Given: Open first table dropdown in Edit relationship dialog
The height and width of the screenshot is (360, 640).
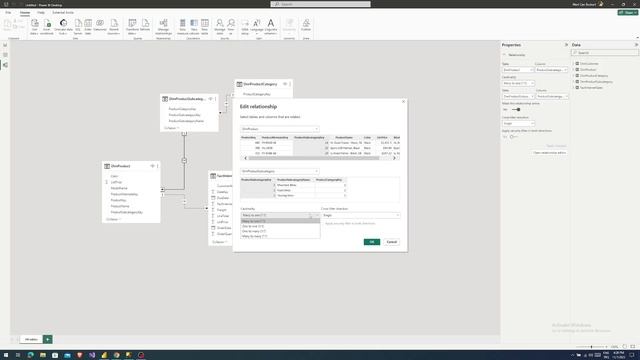Looking at the screenshot, I should pyautogui.click(x=280, y=129).
